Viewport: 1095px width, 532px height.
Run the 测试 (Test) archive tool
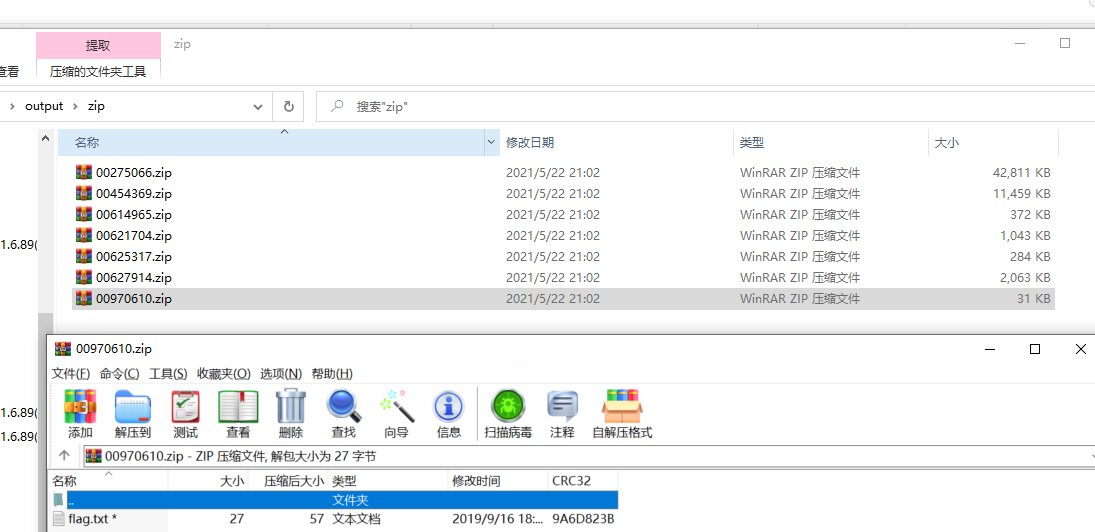[185, 413]
